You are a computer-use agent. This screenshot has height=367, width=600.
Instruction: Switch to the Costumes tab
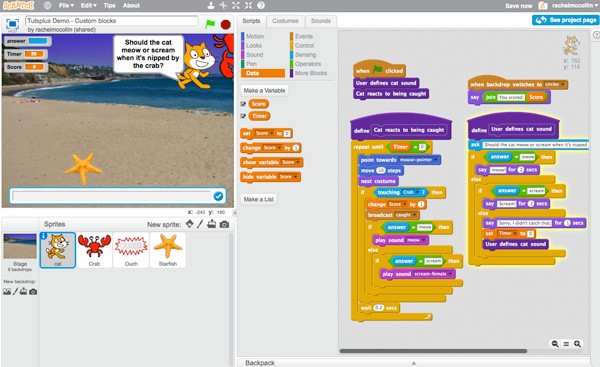(x=285, y=21)
